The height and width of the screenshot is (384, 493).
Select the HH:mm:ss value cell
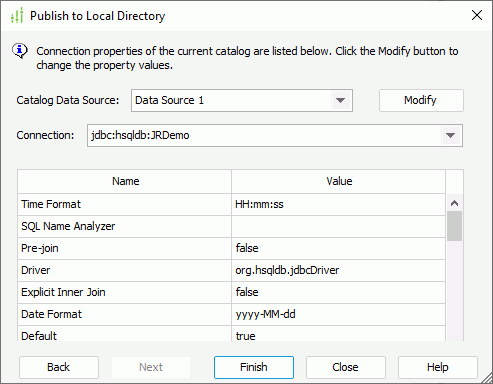click(339, 204)
